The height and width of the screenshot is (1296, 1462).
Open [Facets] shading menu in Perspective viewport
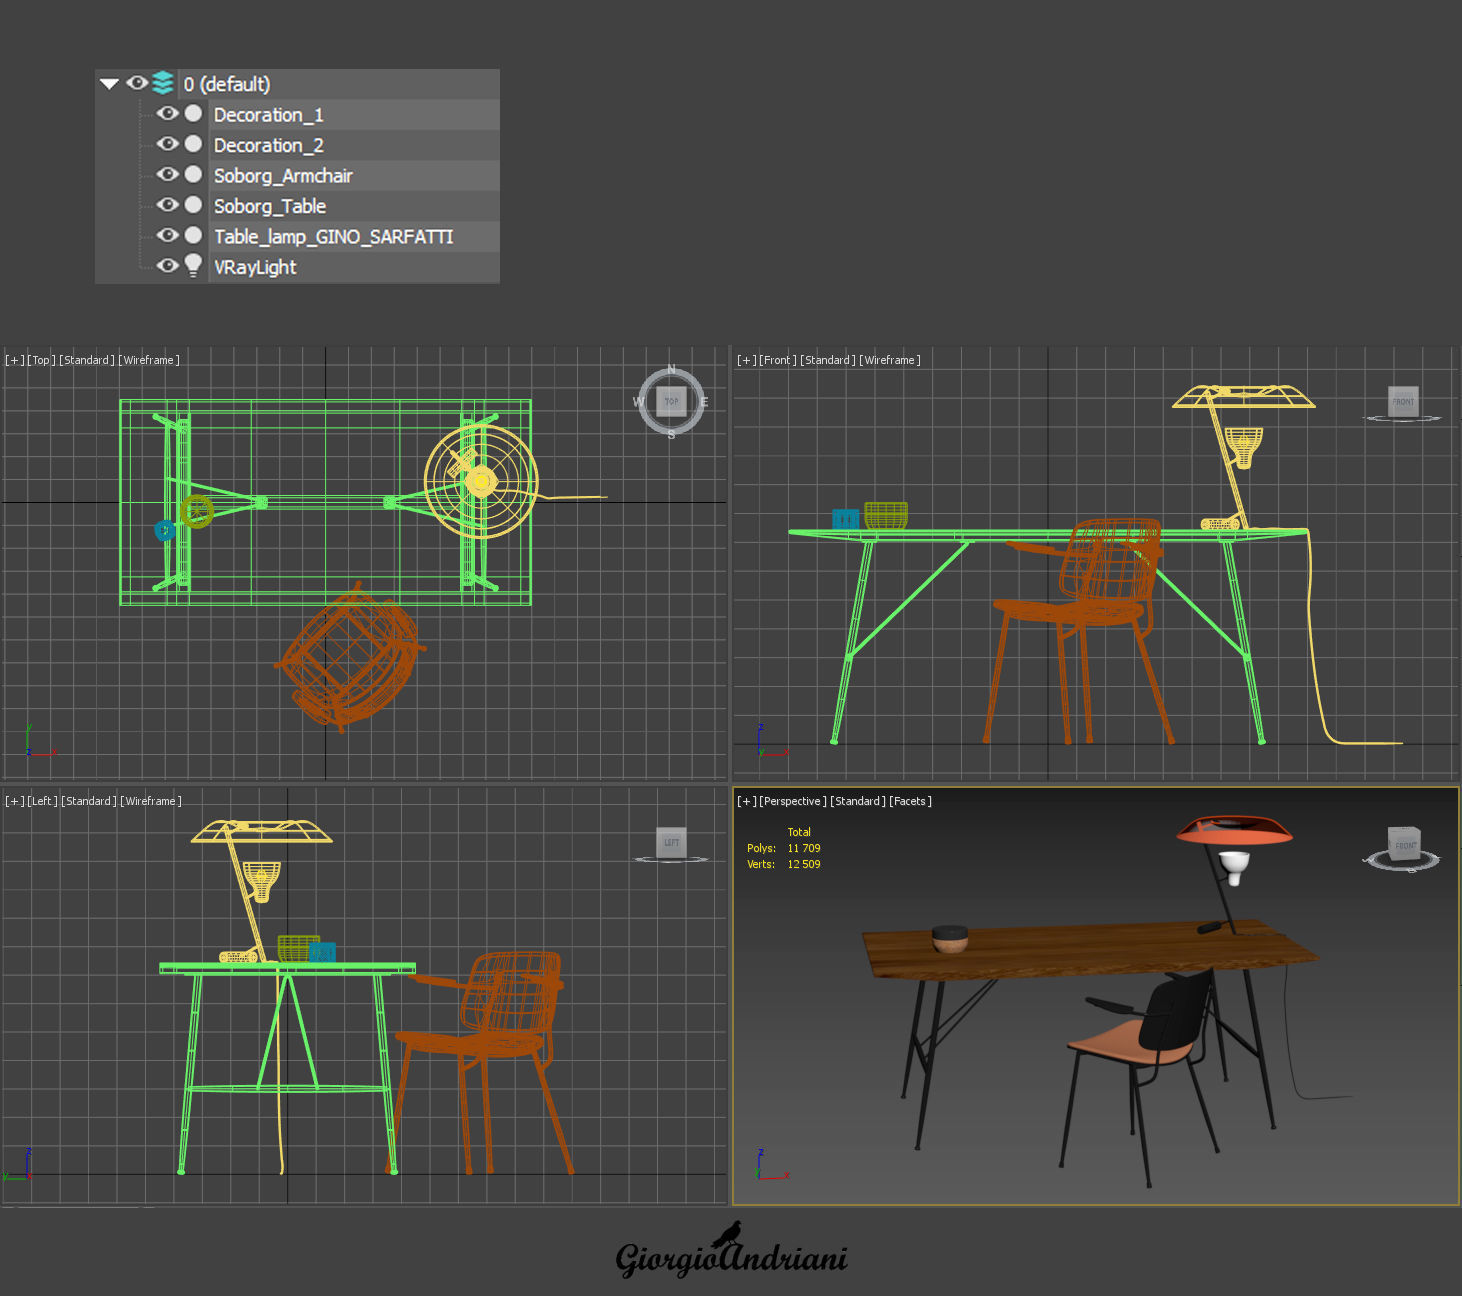tap(911, 801)
